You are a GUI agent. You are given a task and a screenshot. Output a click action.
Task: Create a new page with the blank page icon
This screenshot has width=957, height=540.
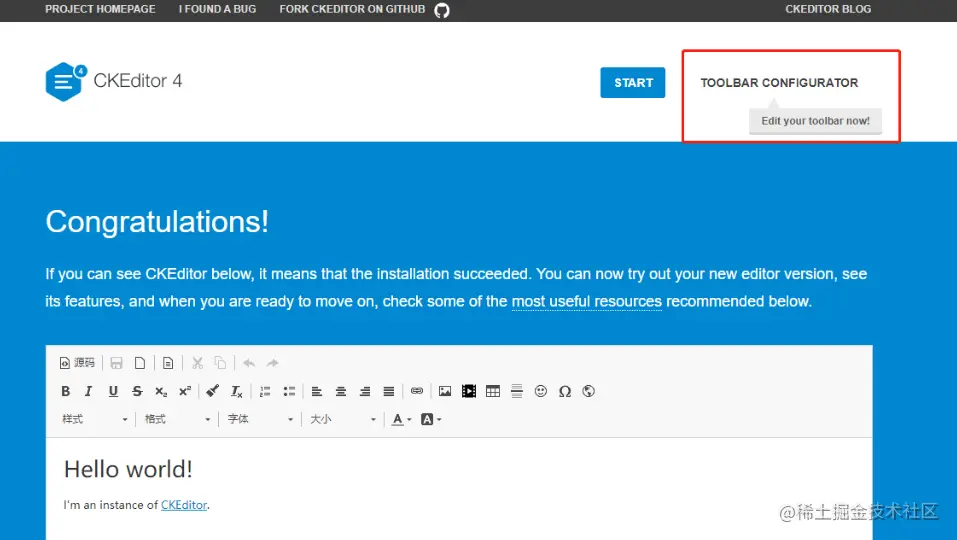coord(140,363)
